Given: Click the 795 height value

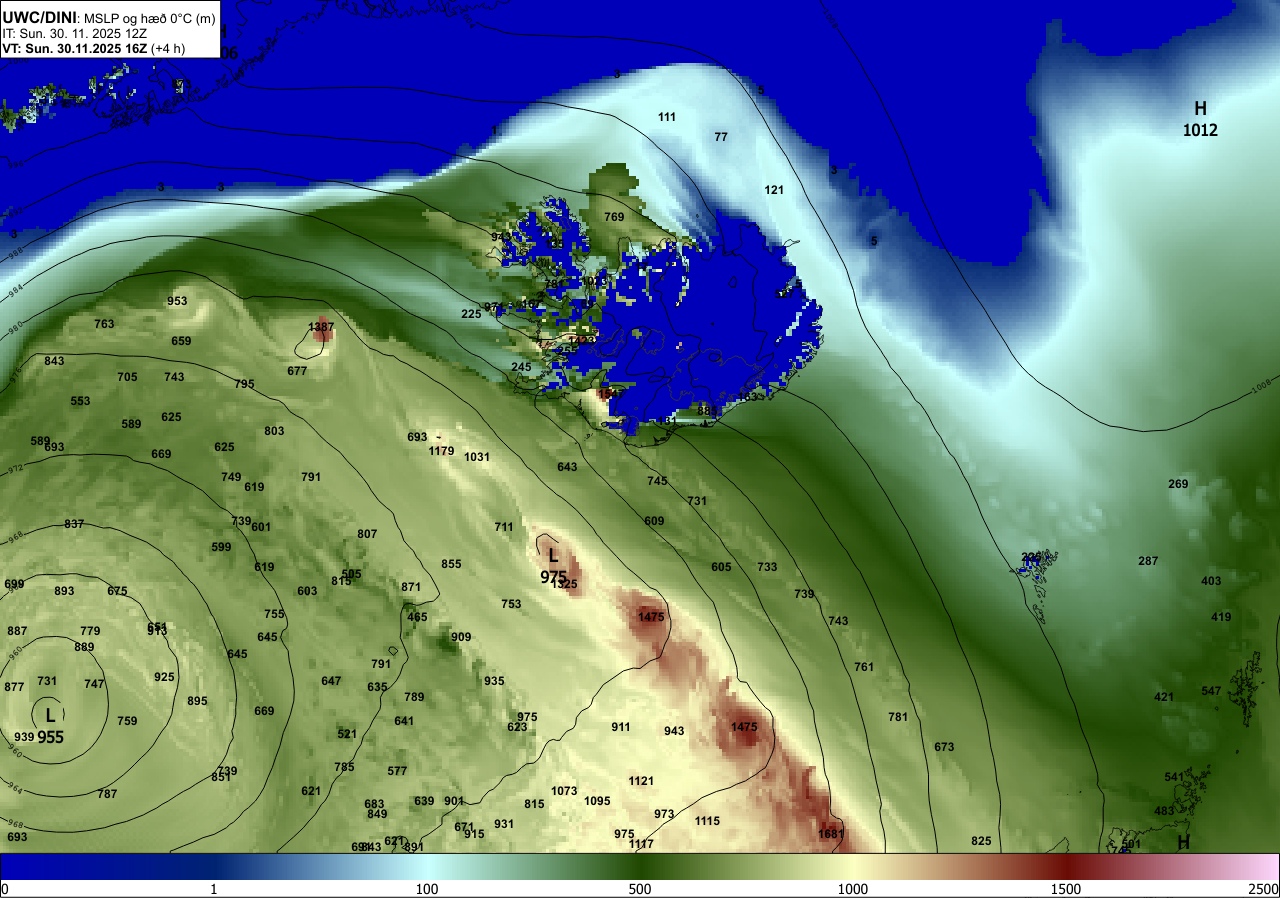Looking at the screenshot, I should pyautogui.click(x=244, y=384).
